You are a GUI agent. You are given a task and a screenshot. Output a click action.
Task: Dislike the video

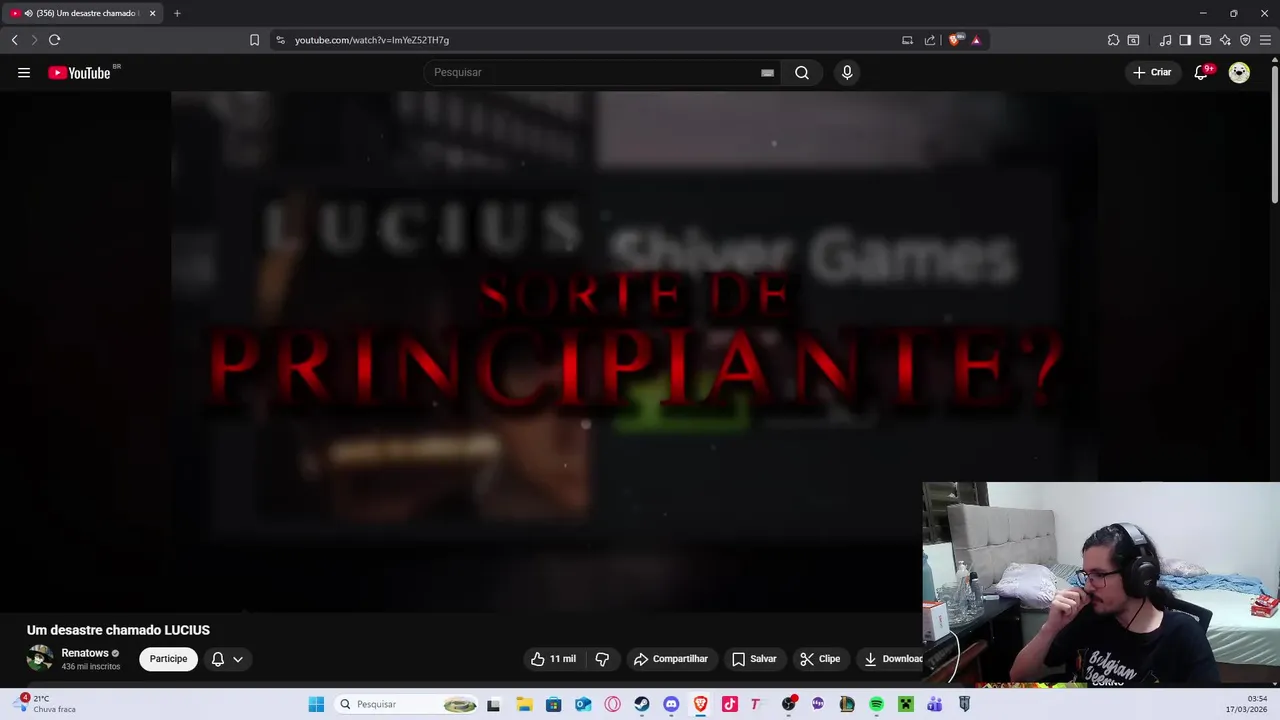click(x=602, y=659)
